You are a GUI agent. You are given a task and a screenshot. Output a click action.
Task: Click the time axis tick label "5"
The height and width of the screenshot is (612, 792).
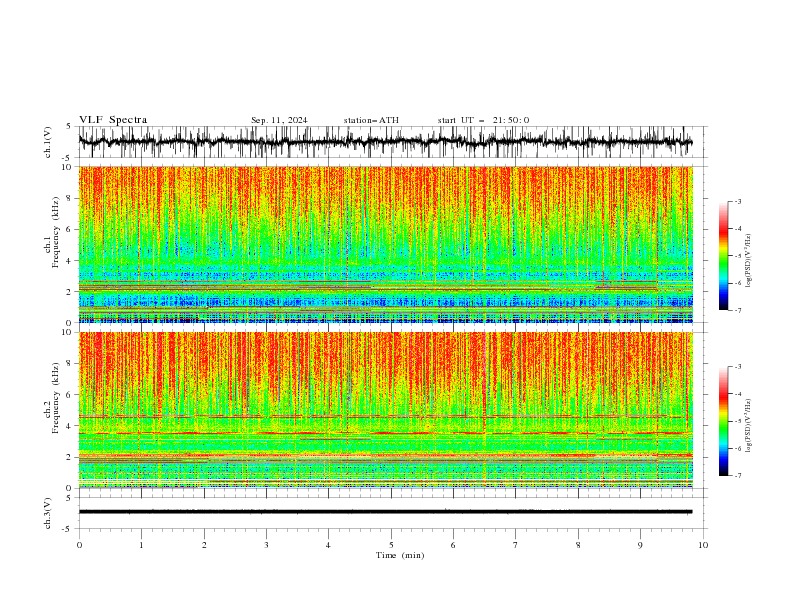coord(391,545)
